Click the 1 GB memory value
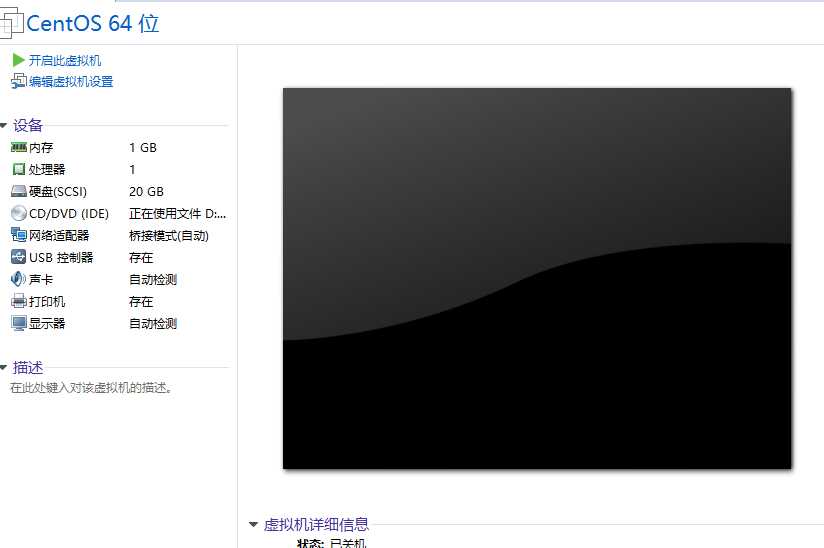 coord(143,148)
